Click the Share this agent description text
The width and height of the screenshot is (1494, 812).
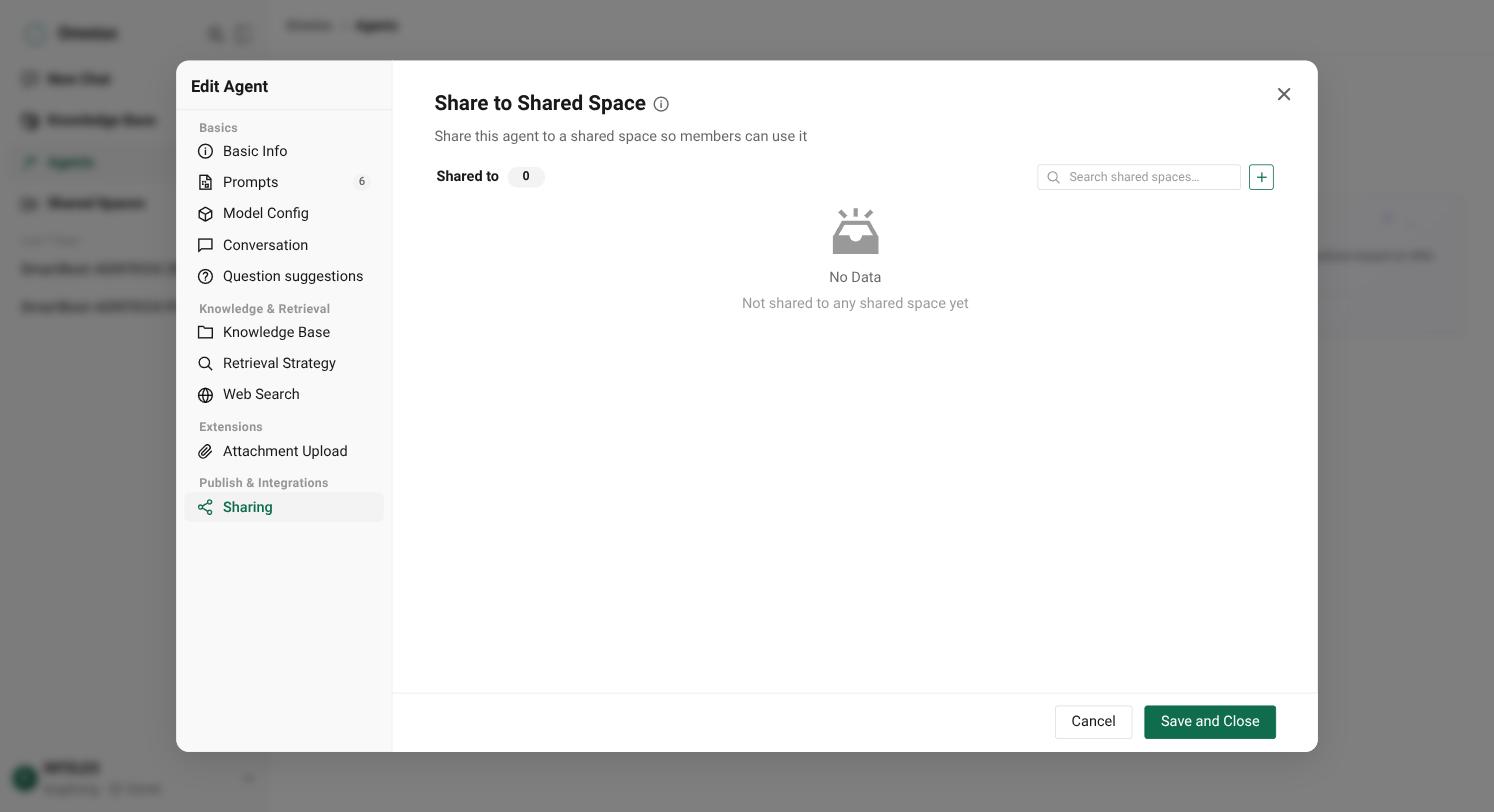(620, 136)
